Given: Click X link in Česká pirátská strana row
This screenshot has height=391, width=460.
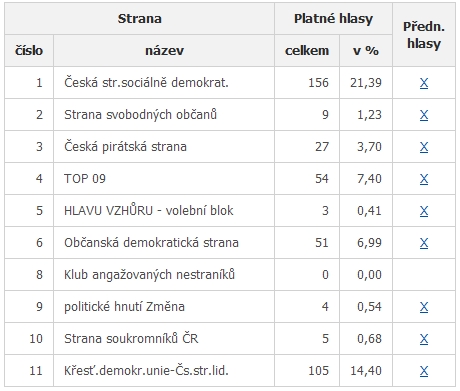Looking at the screenshot, I should pyautogui.click(x=424, y=147).
